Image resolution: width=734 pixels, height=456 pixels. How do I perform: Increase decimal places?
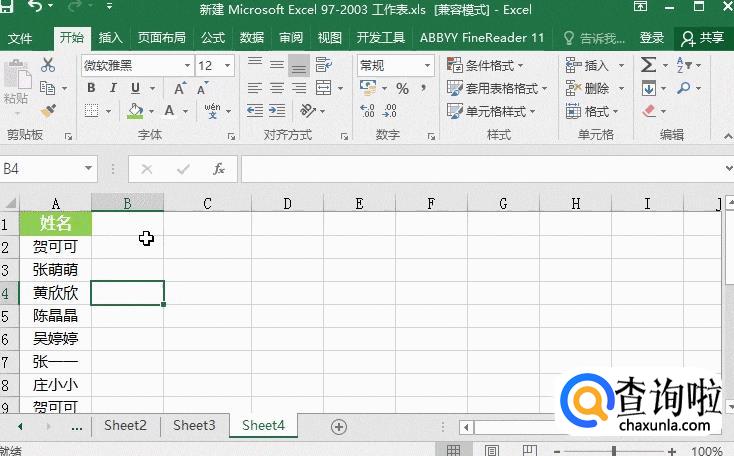pos(367,111)
